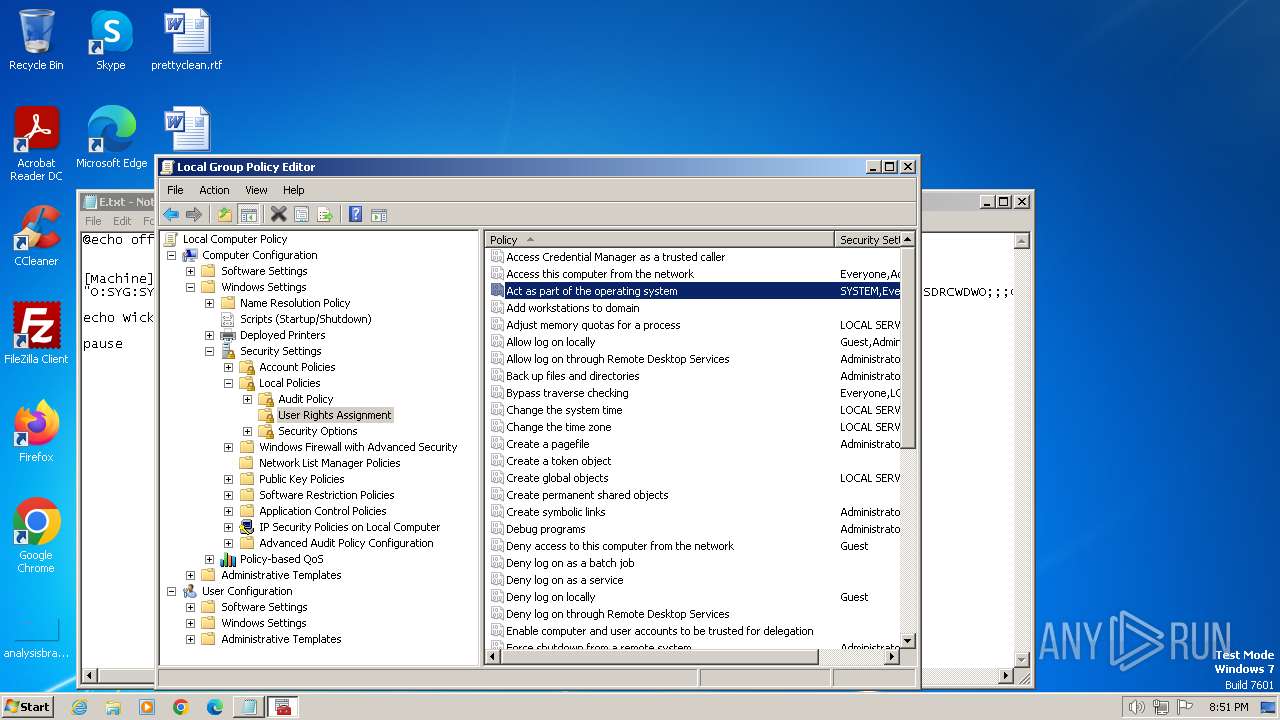Click policy list horizontal scrollbar right arrow

(x=892, y=657)
